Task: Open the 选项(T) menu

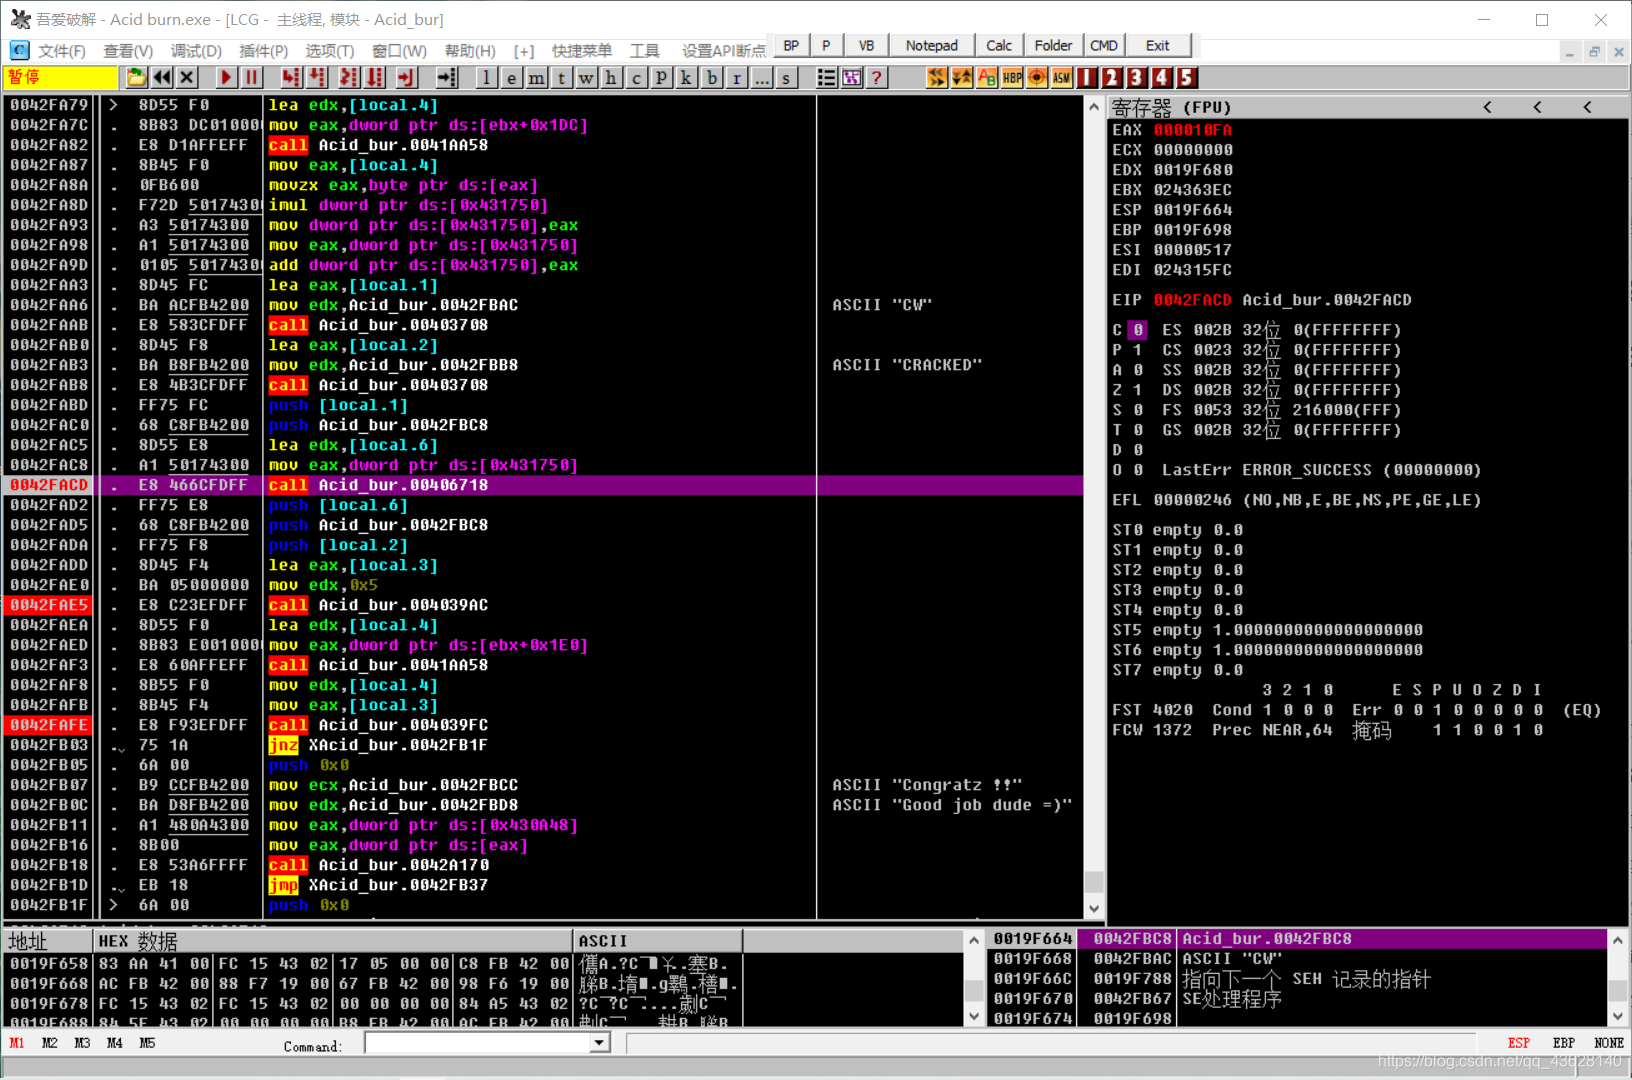Action: (x=330, y=50)
